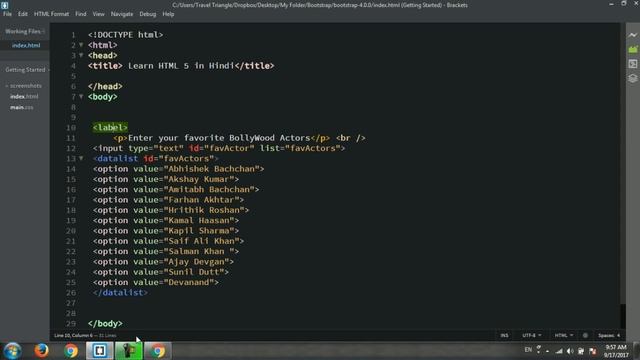Collapse the datalist fold arrow on line 13

click(81, 158)
